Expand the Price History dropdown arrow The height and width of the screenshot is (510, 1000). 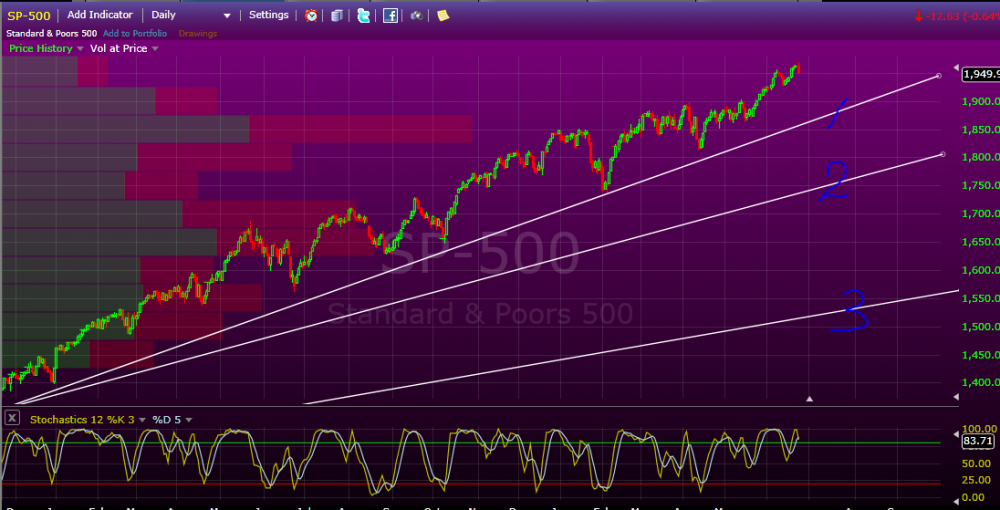click(80, 49)
